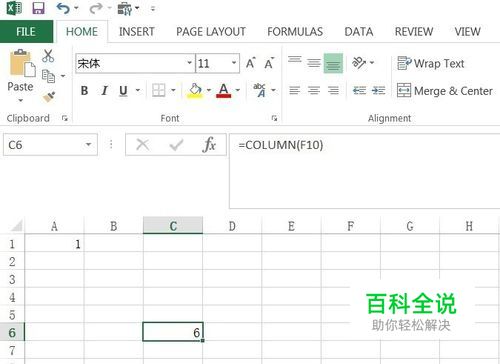Viewport: 500px width, 364px height.
Task: Click the Redo arrow icon
Action: (x=95, y=8)
